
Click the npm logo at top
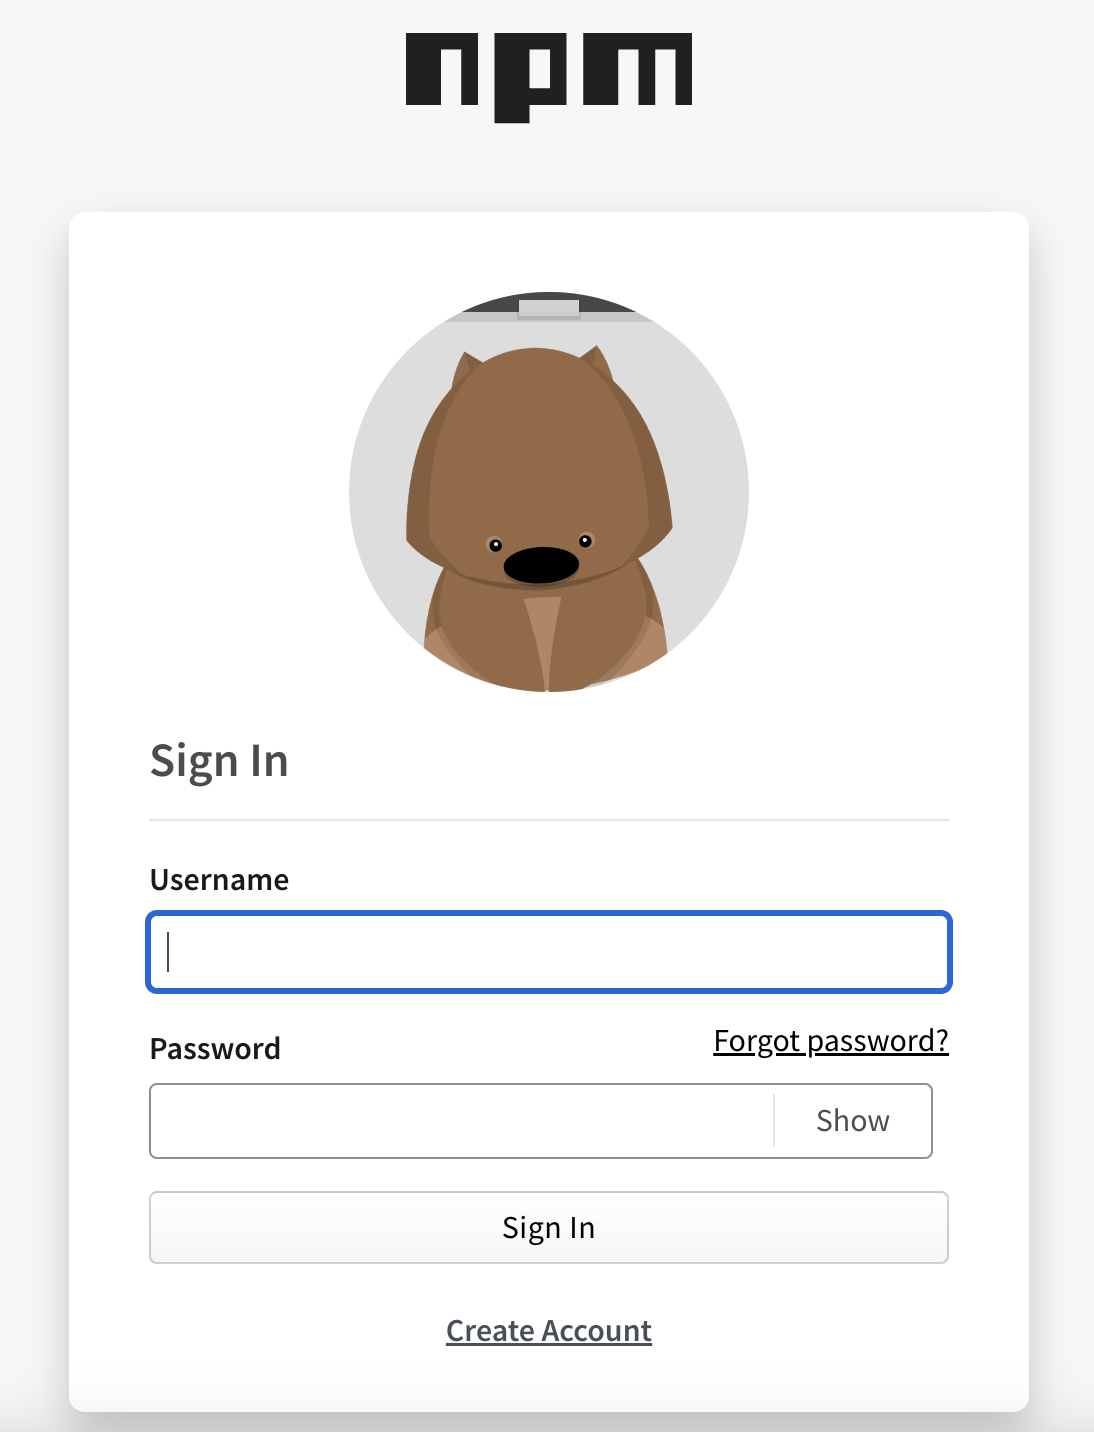click(x=548, y=77)
